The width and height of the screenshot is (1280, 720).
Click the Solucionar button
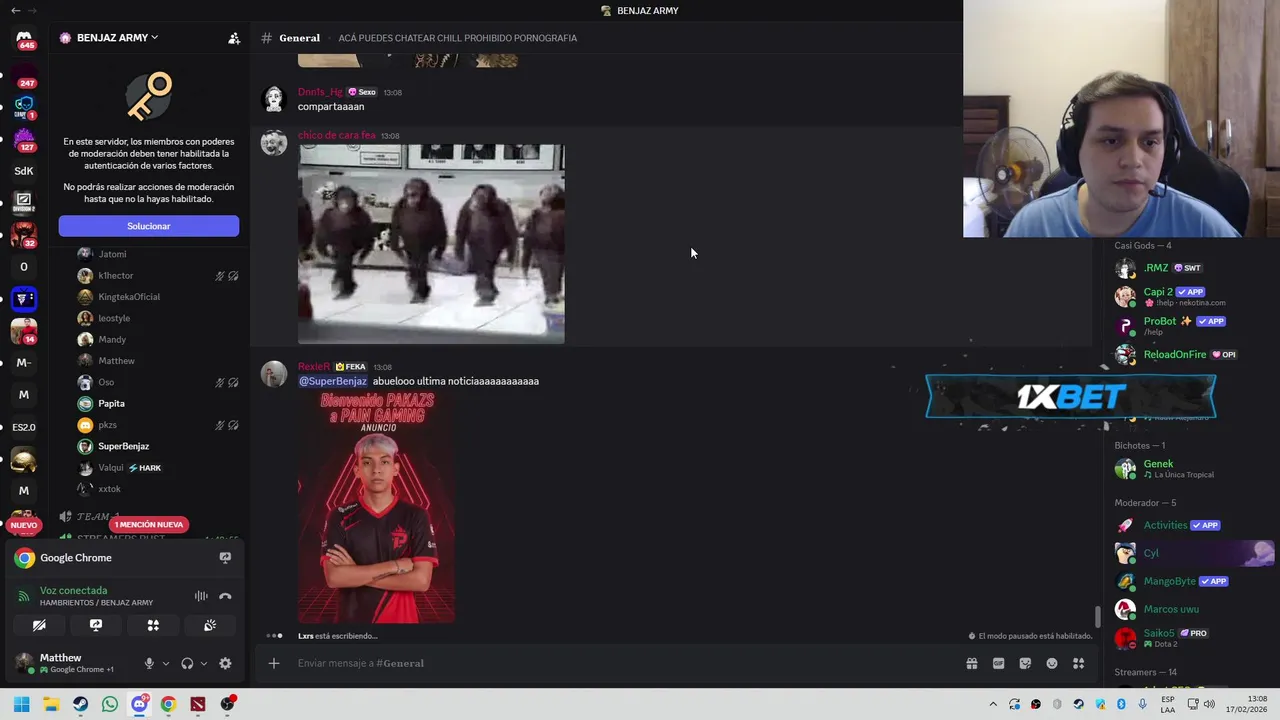148,226
